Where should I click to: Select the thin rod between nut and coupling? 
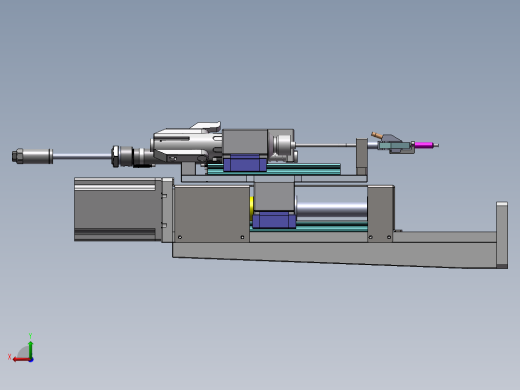click(x=82, y=156)
